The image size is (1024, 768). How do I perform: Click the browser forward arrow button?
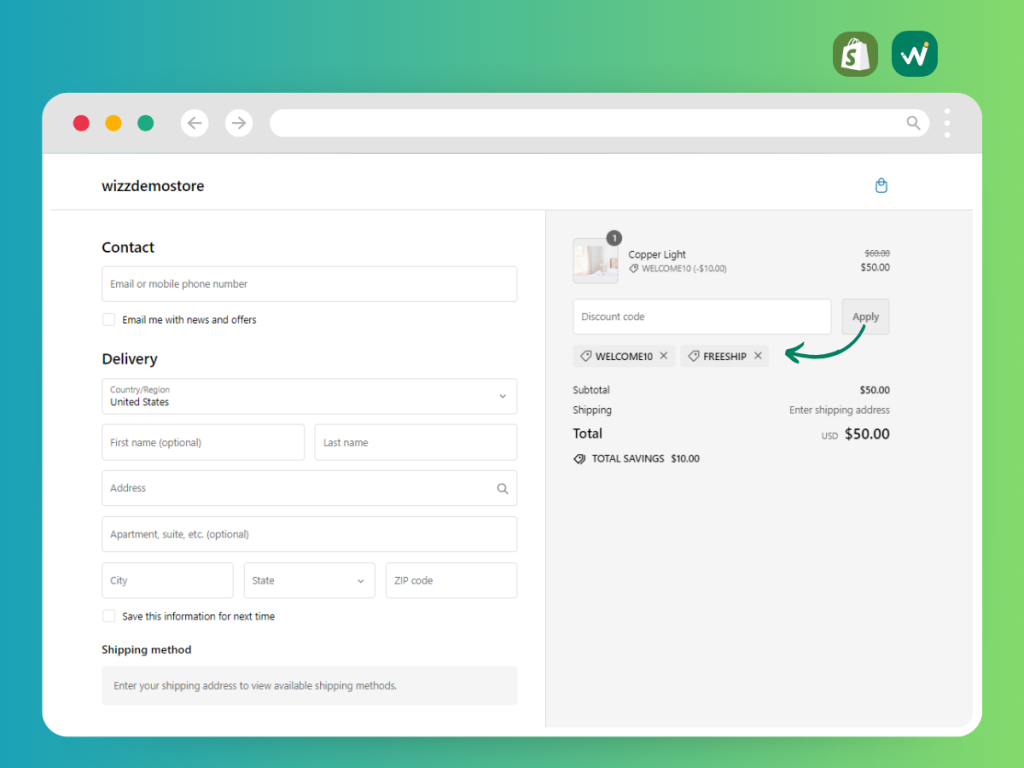click(x=239, y=123)
